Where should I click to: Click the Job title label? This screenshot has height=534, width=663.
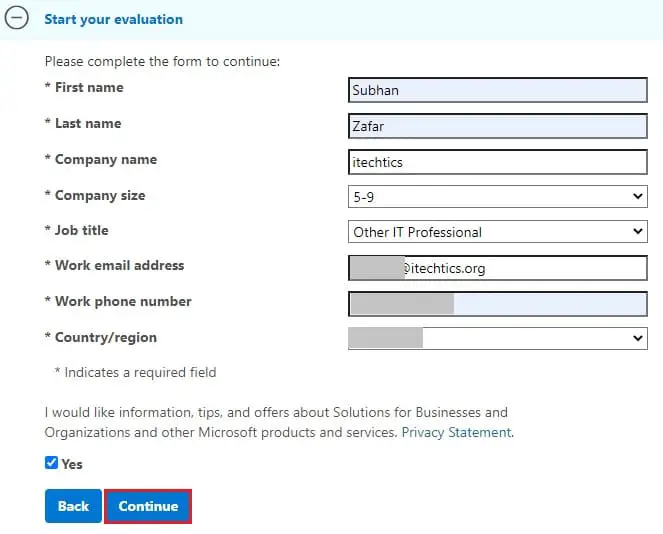[x=81, y=230]
